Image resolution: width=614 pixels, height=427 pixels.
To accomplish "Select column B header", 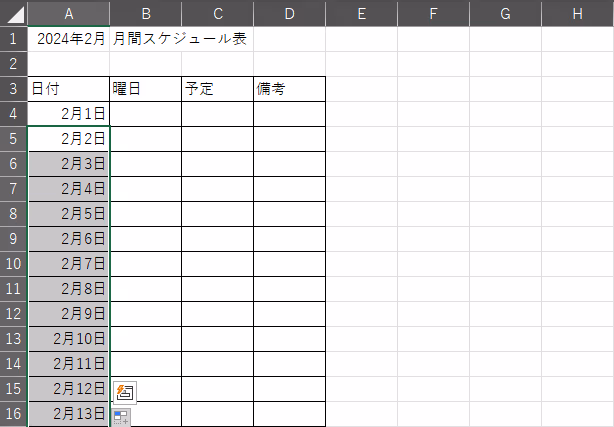I will tap(146, 13).
